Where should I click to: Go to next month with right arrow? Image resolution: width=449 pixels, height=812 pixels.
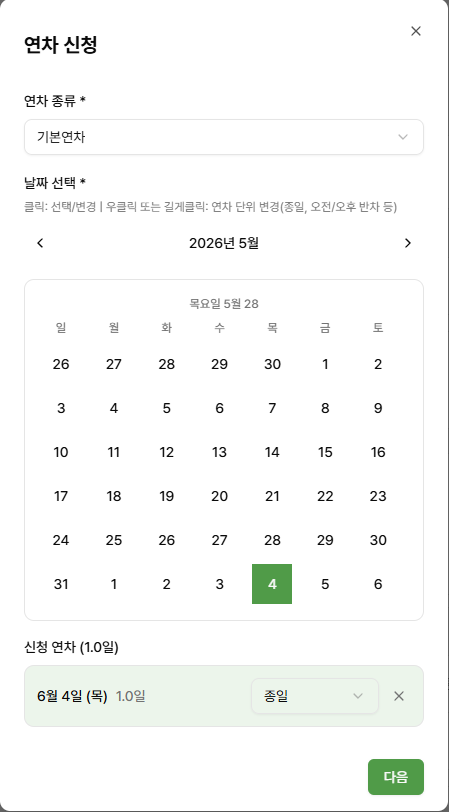click(408, 243)
